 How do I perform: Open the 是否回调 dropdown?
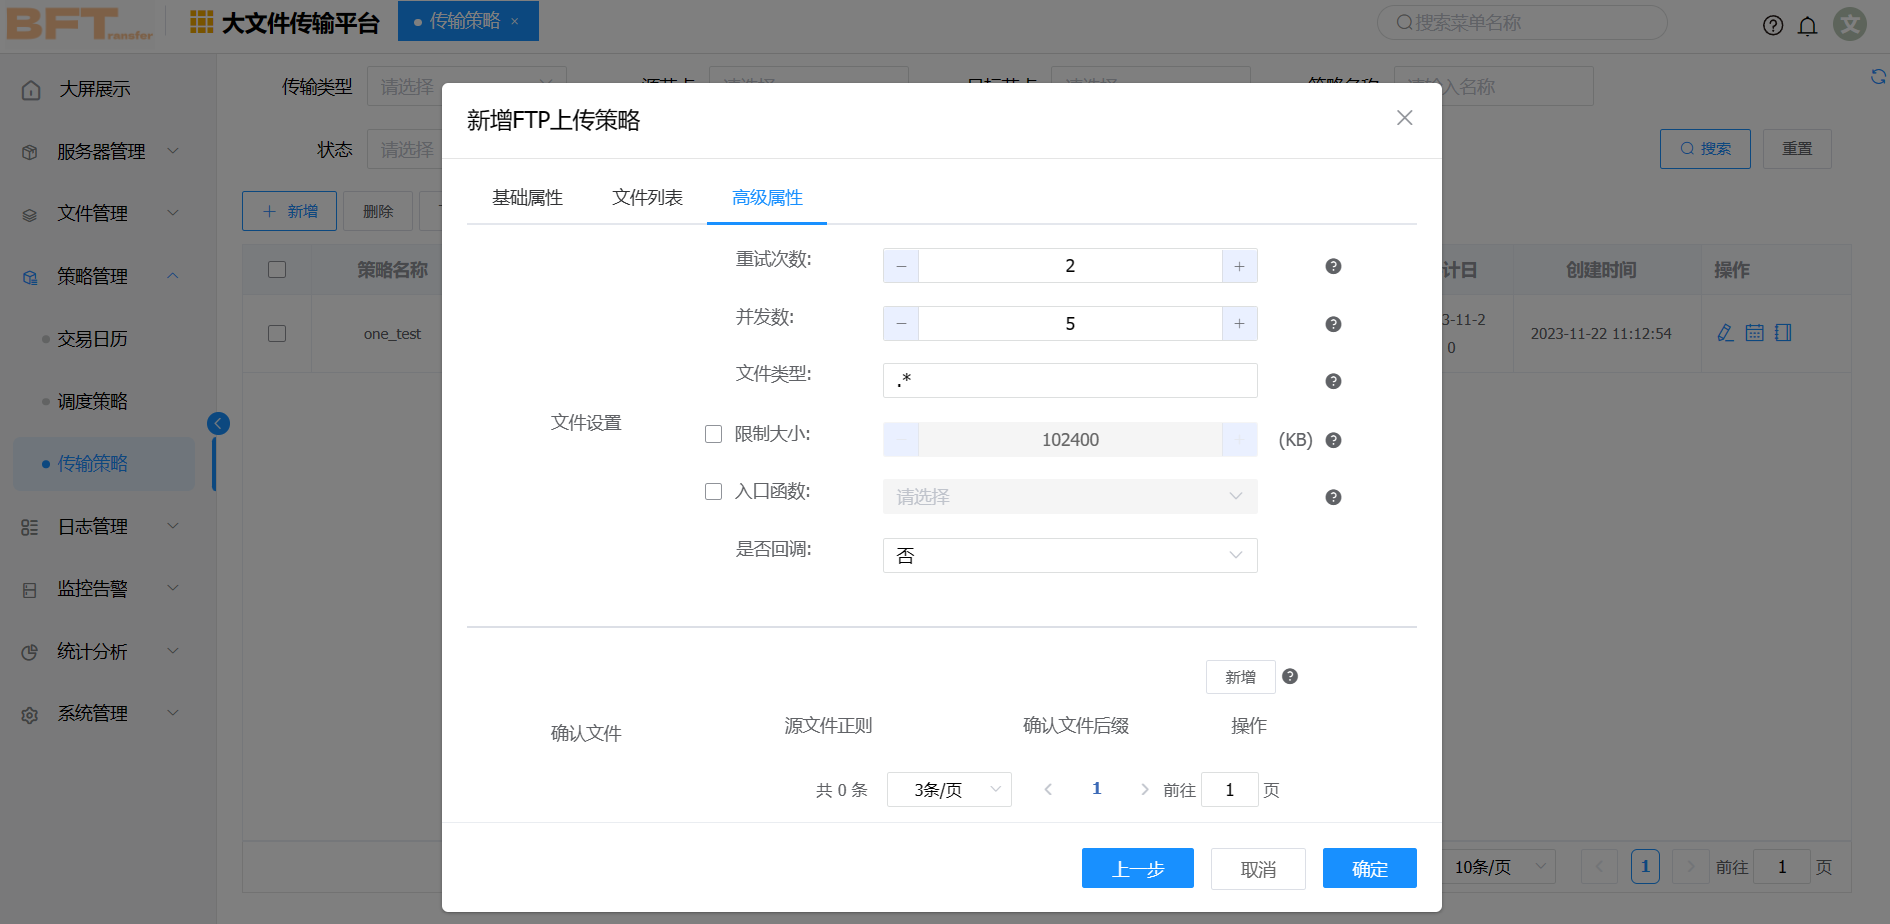[1069, 556]
